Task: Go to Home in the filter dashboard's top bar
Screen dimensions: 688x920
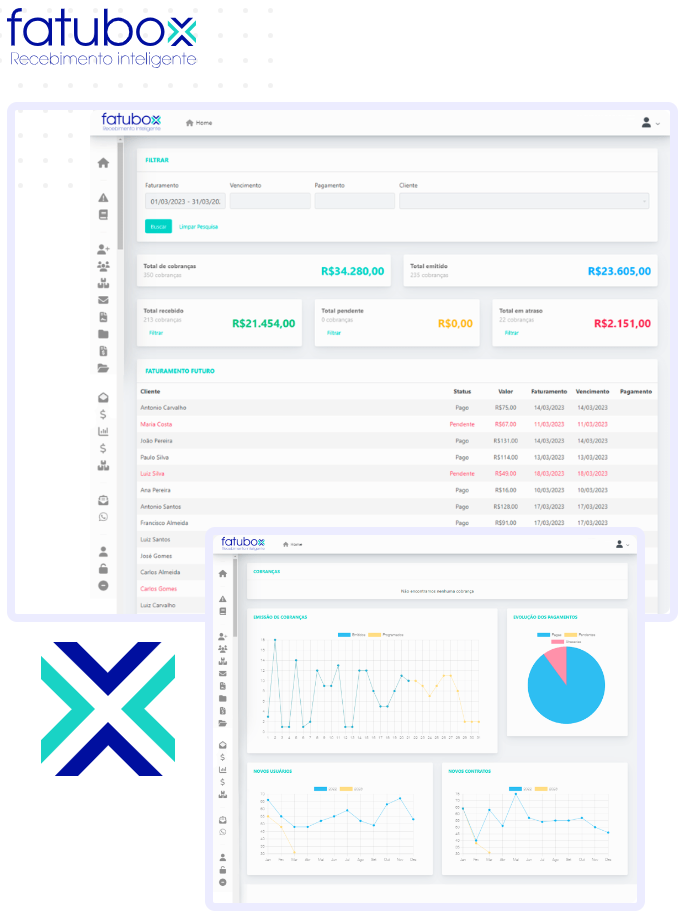Action: point(199,123)
